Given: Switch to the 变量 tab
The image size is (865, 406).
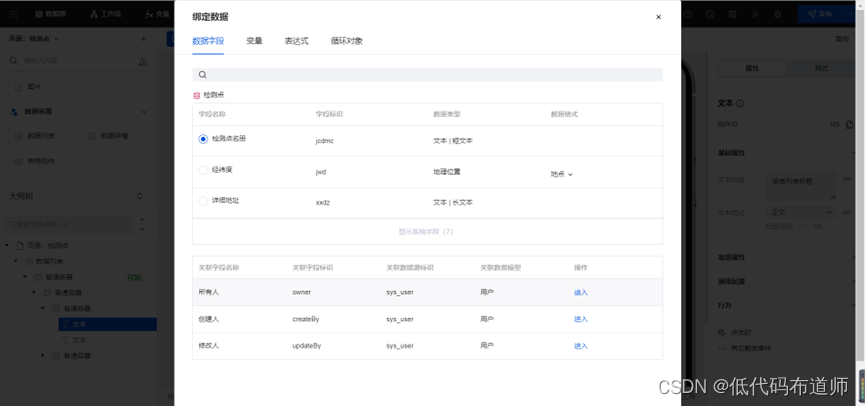Looking at the screenshot, I should pos(254,41).
